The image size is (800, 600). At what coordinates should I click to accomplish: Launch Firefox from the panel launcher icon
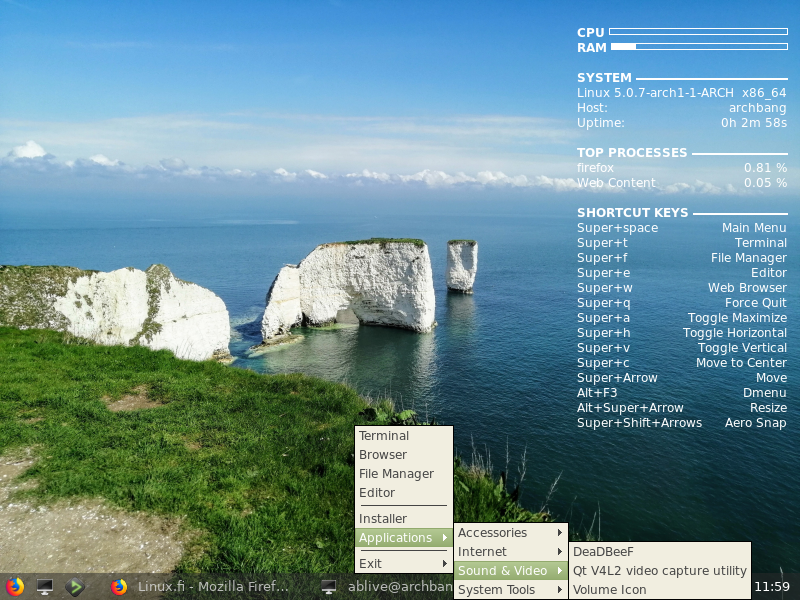(x=15, y=587)
